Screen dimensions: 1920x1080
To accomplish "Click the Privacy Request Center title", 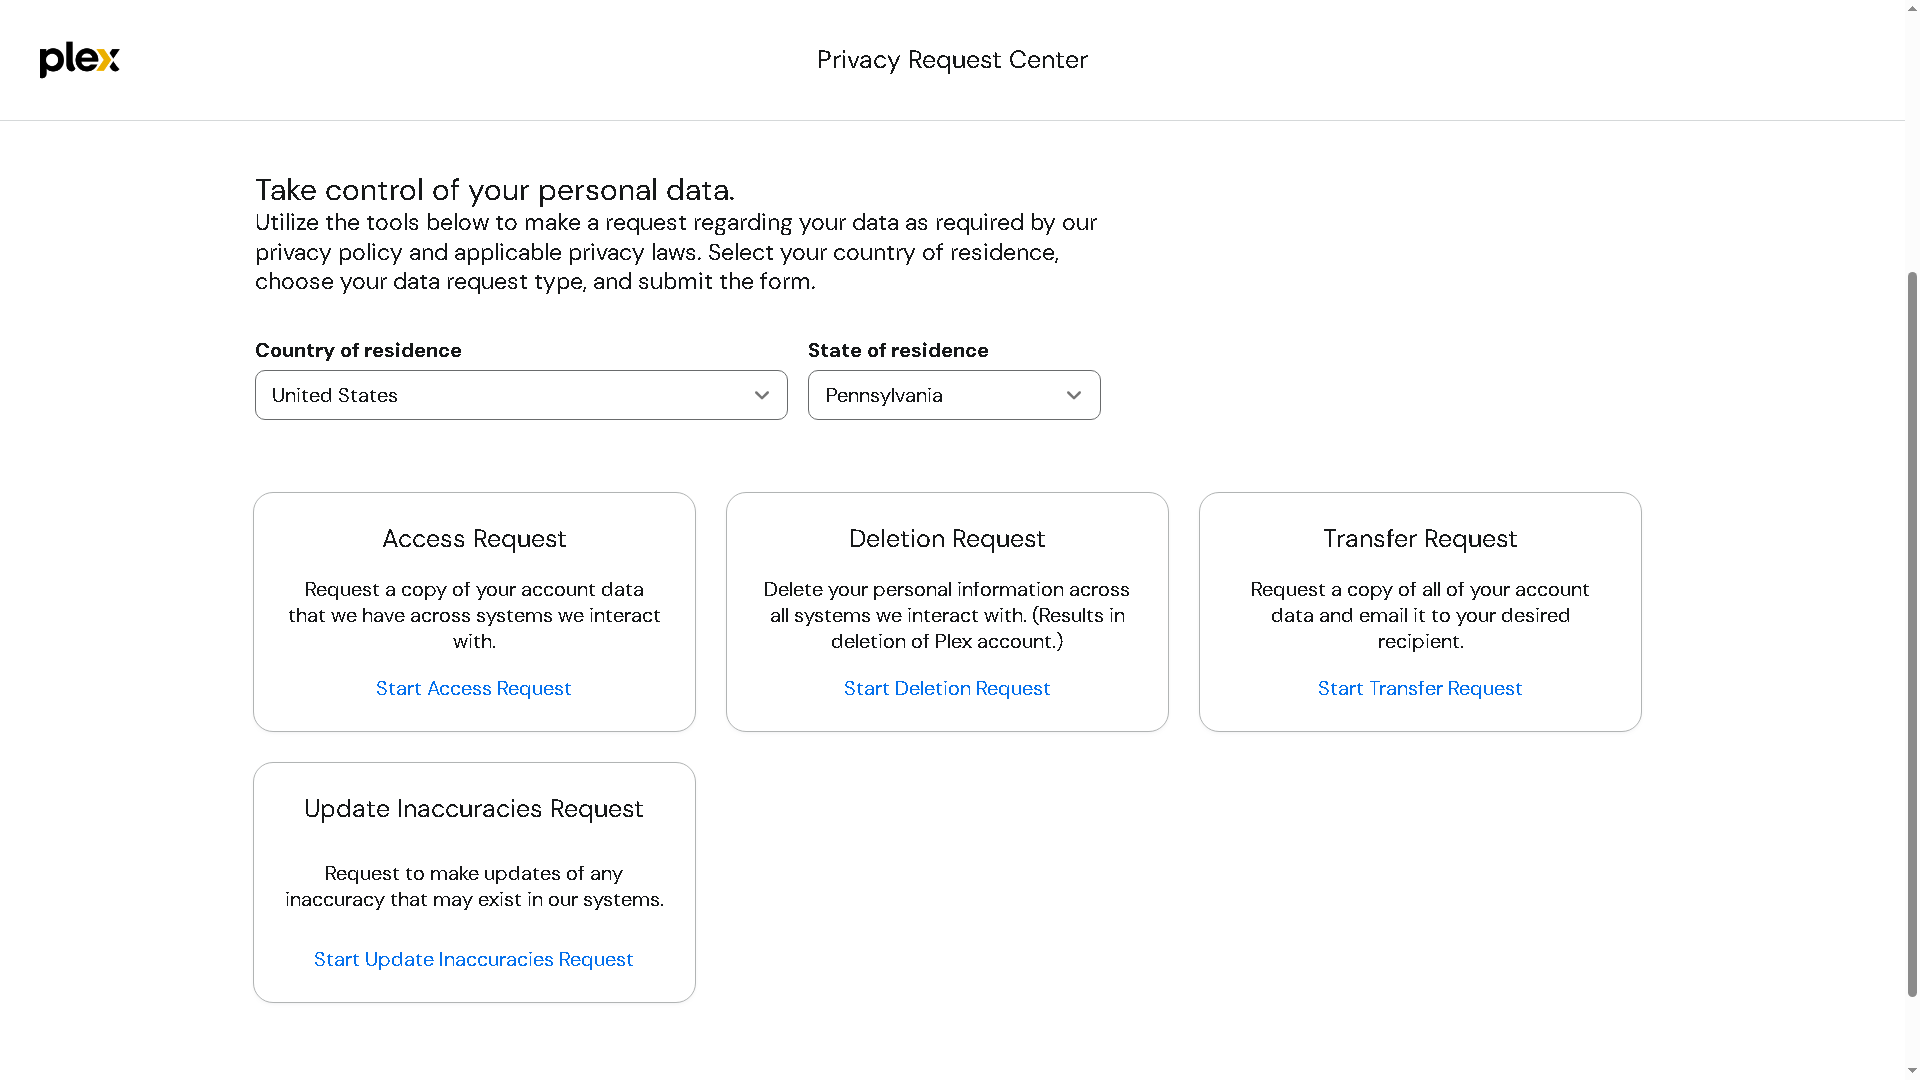I will 951,60.
